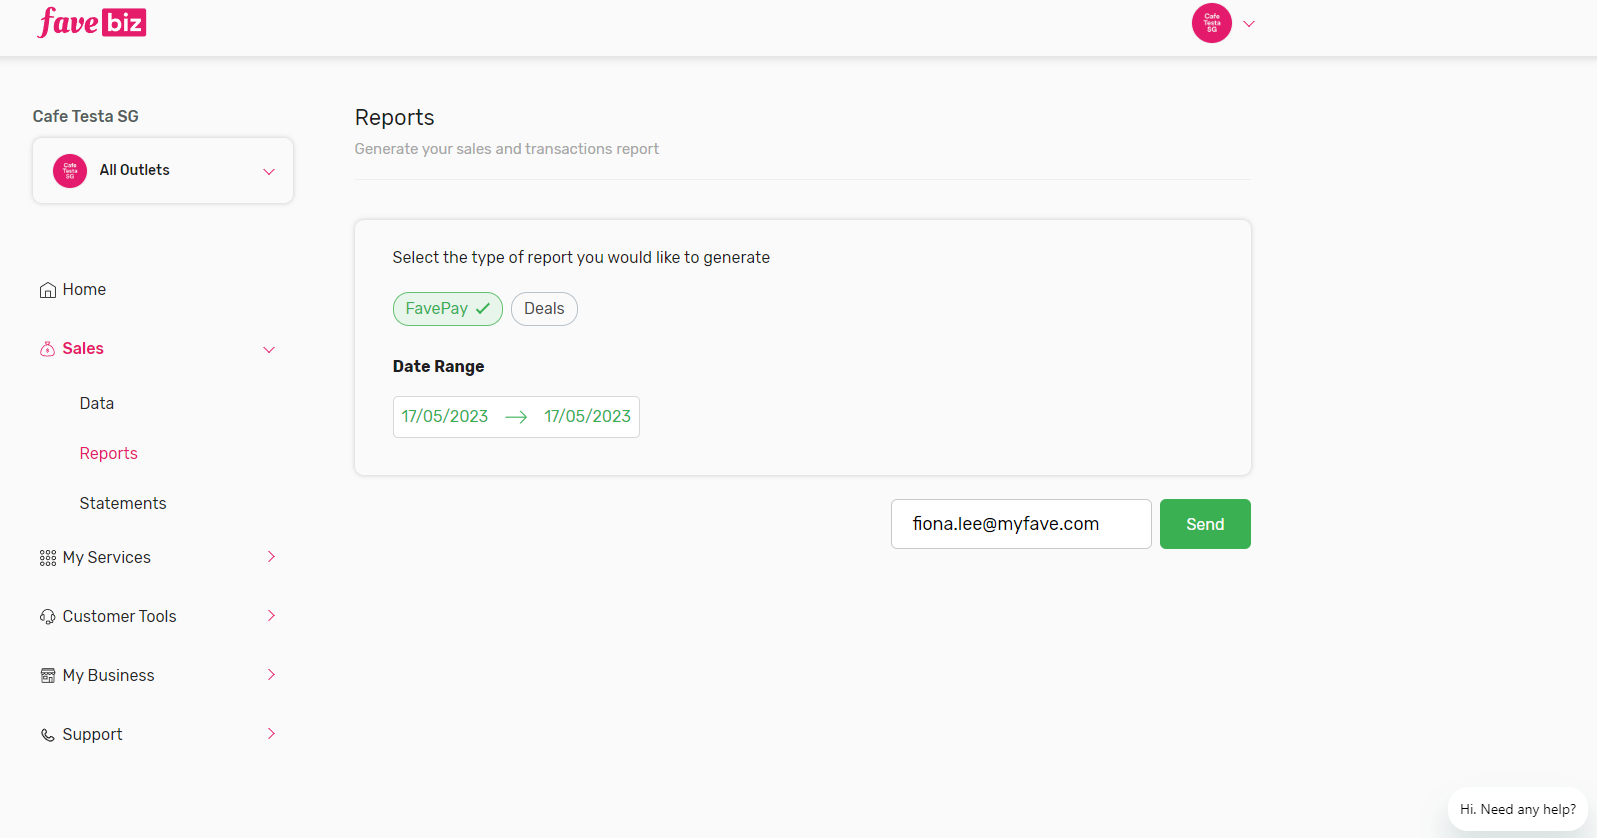
Task: Open My Business in sidebar
Action: (108, 676)
